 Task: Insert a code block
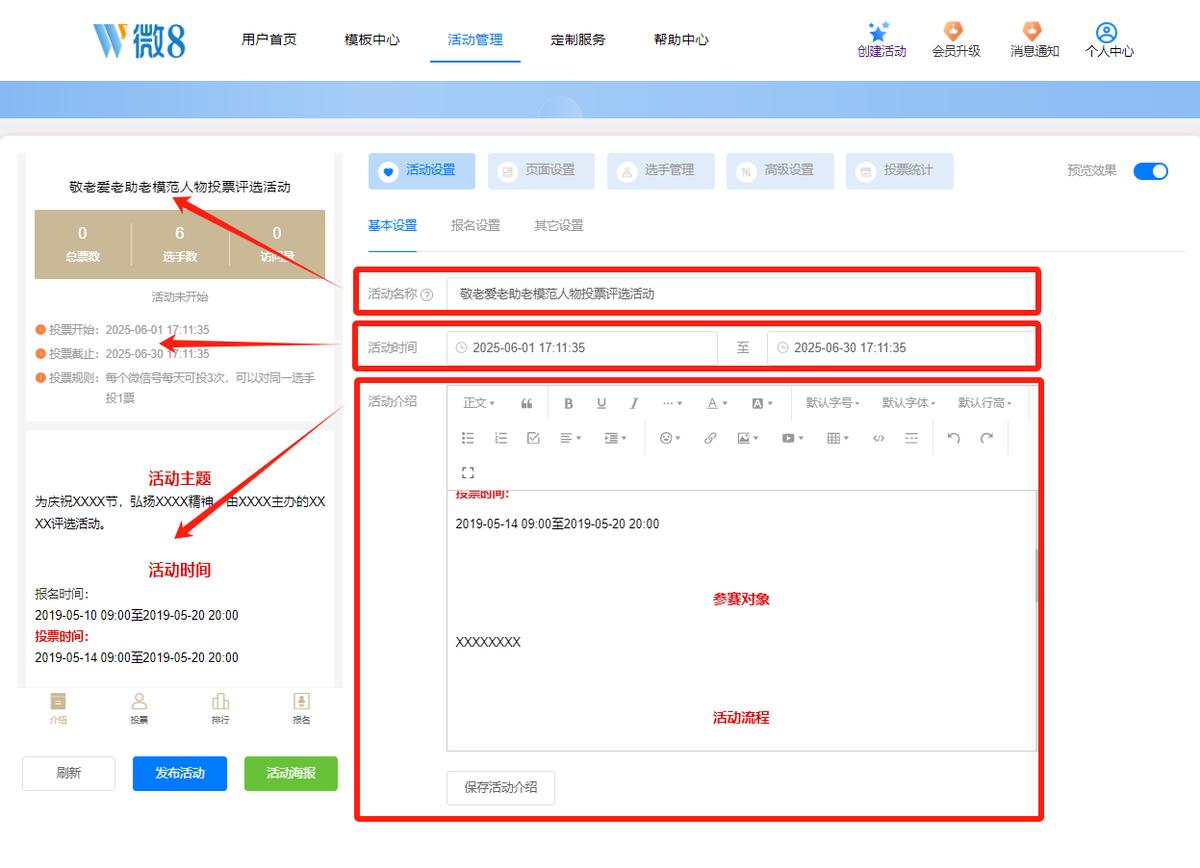click(878, 438)
